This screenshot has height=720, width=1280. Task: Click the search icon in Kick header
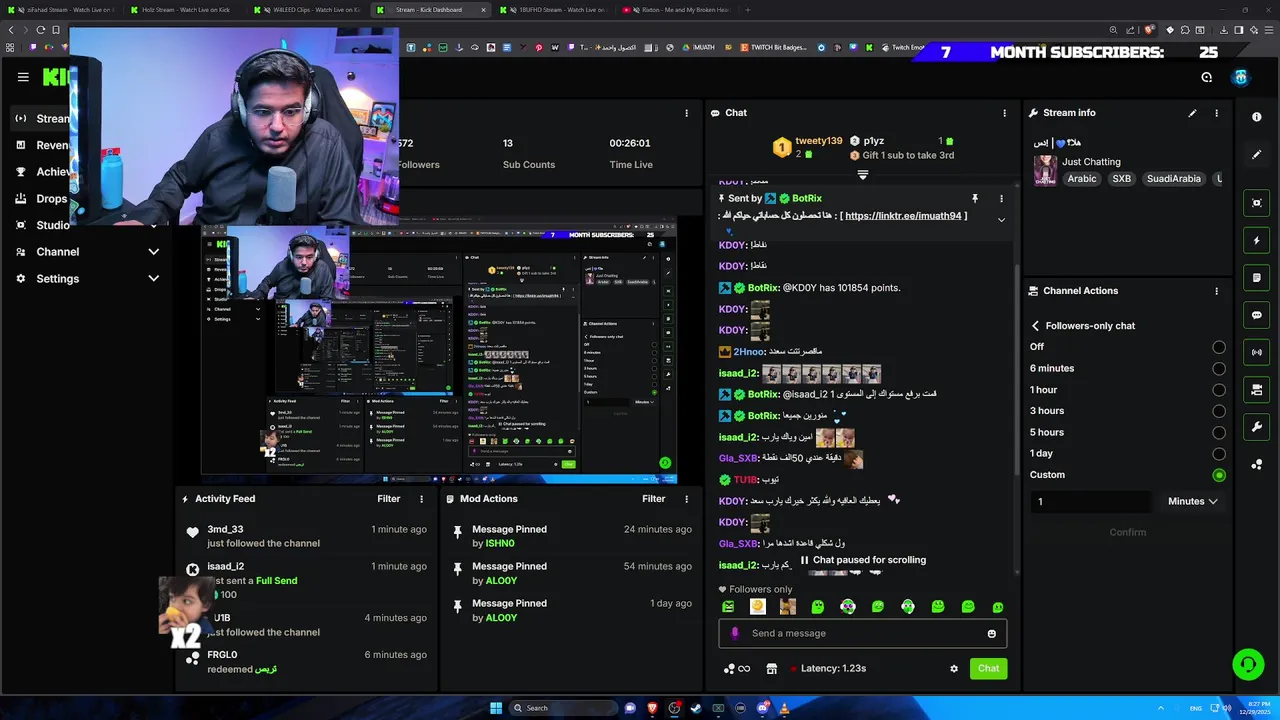pyautogui.click(x=1207, y=77)
